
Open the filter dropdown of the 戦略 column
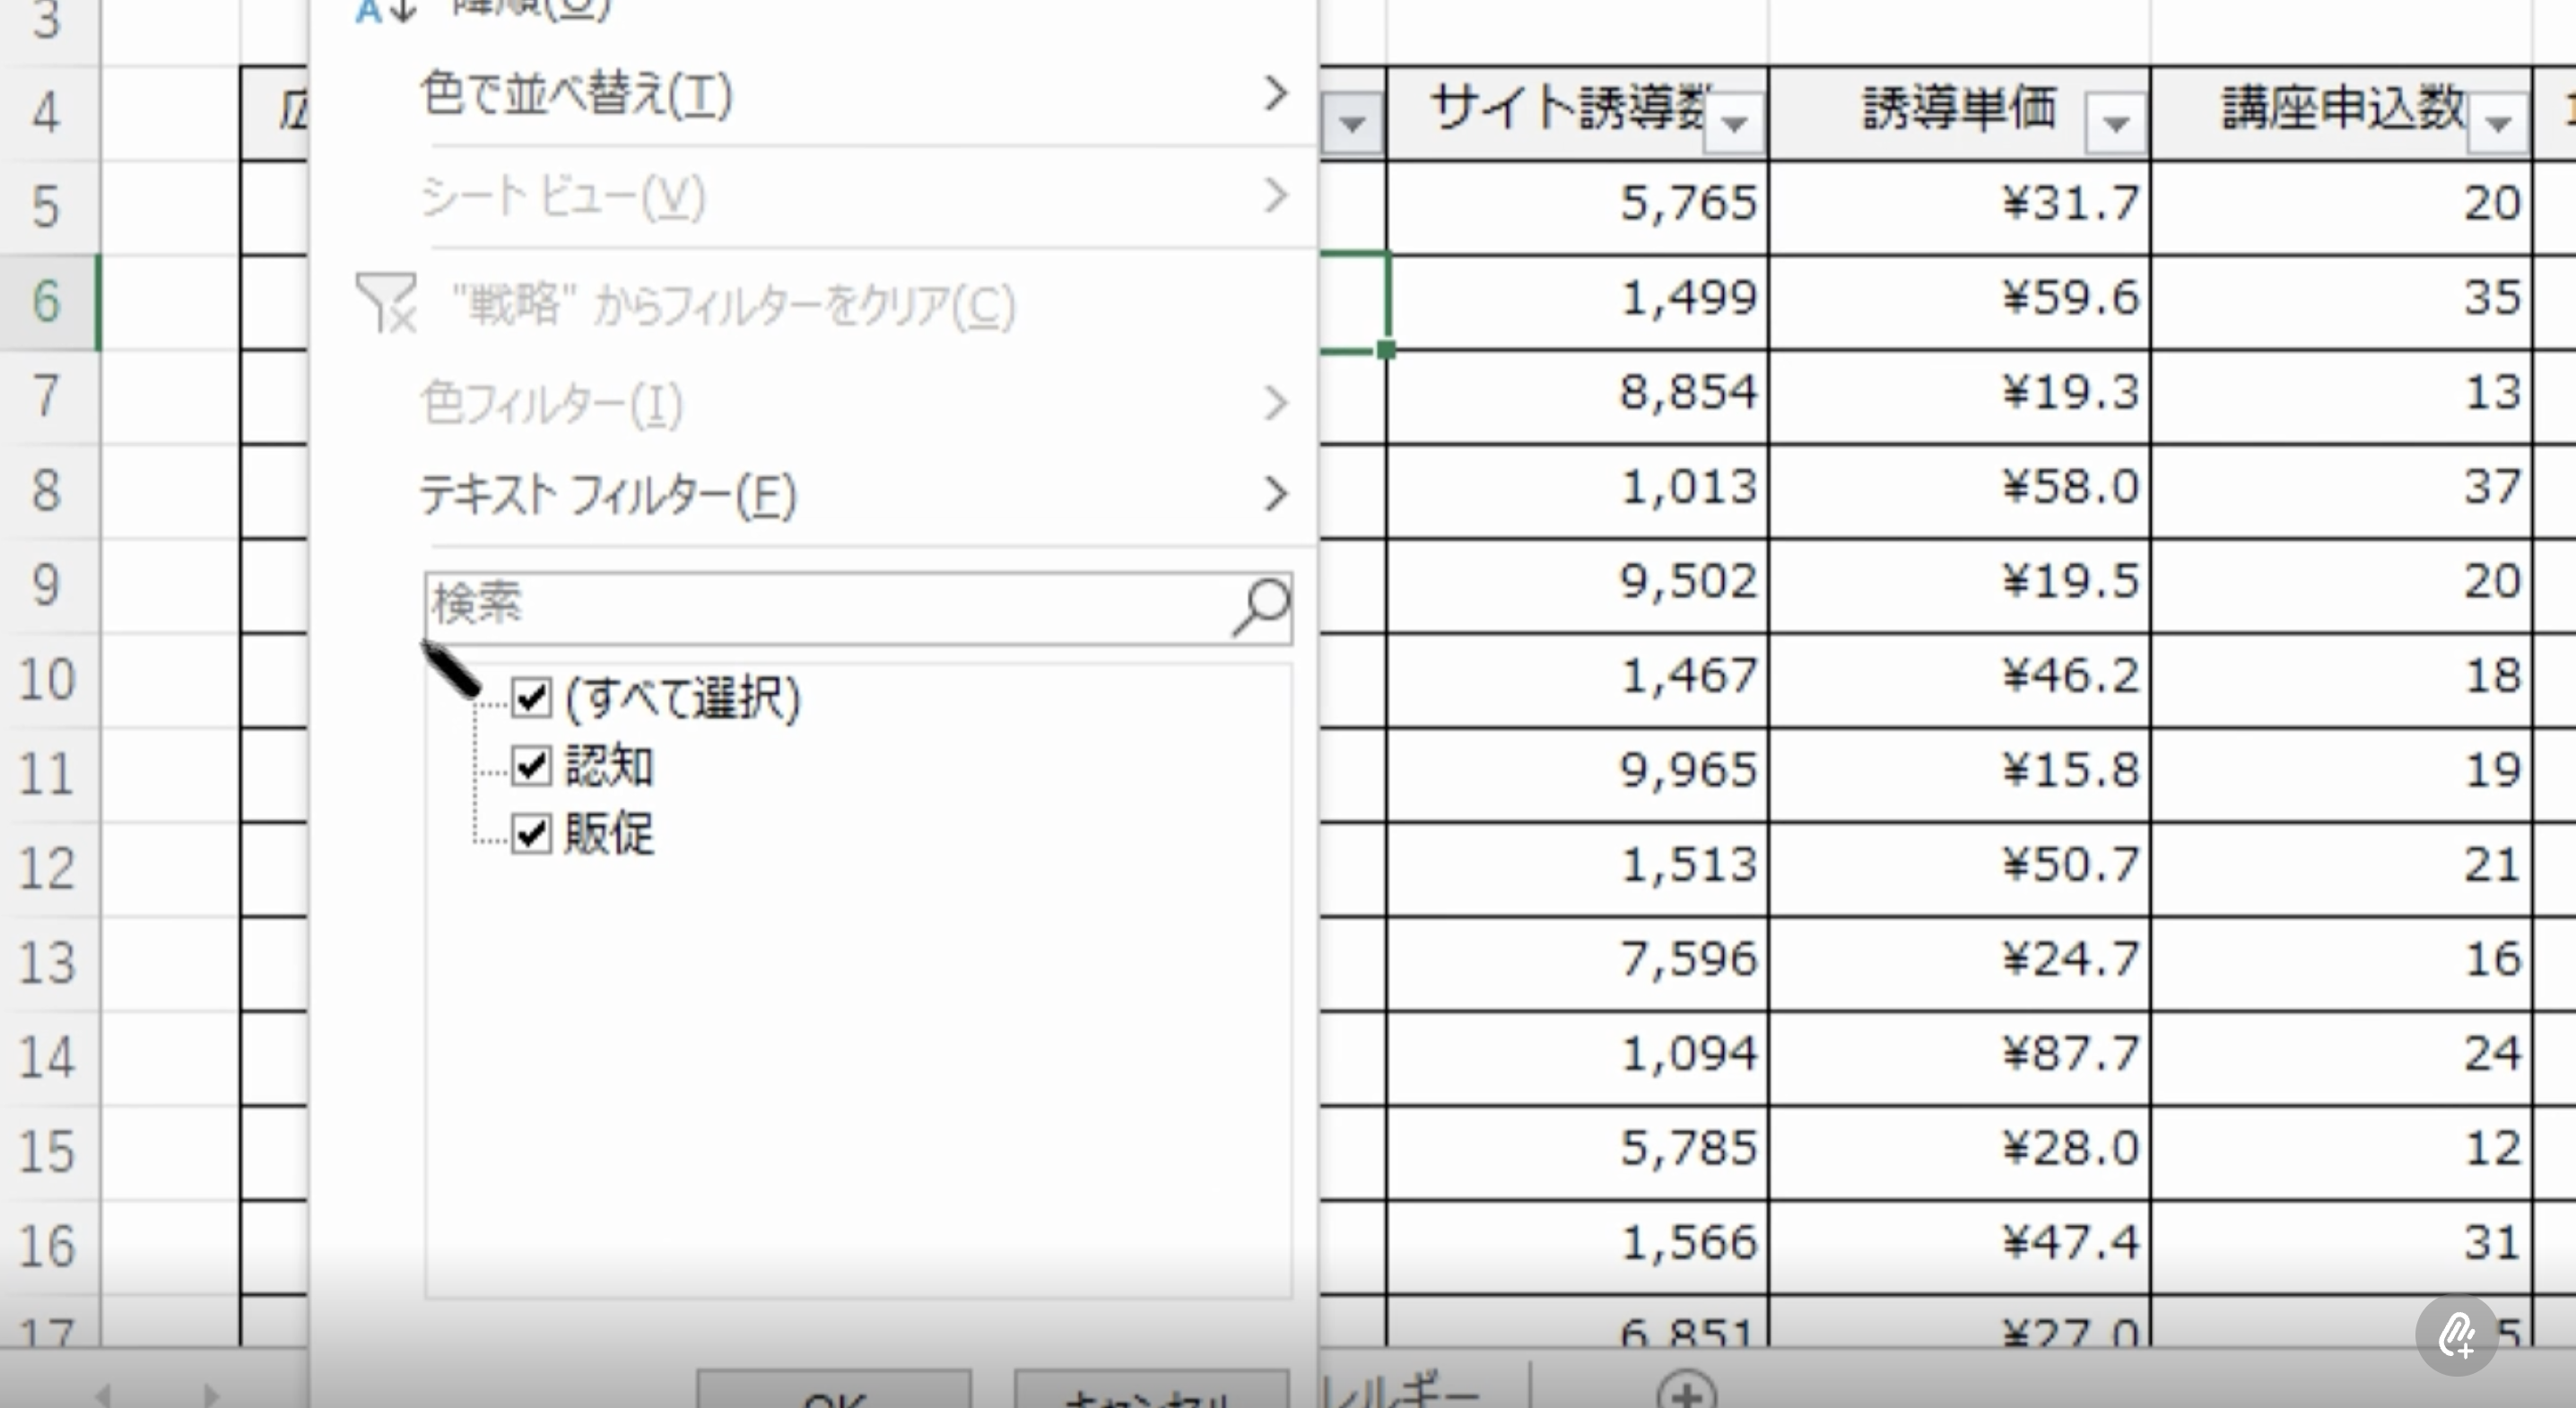click(1352, 124)
